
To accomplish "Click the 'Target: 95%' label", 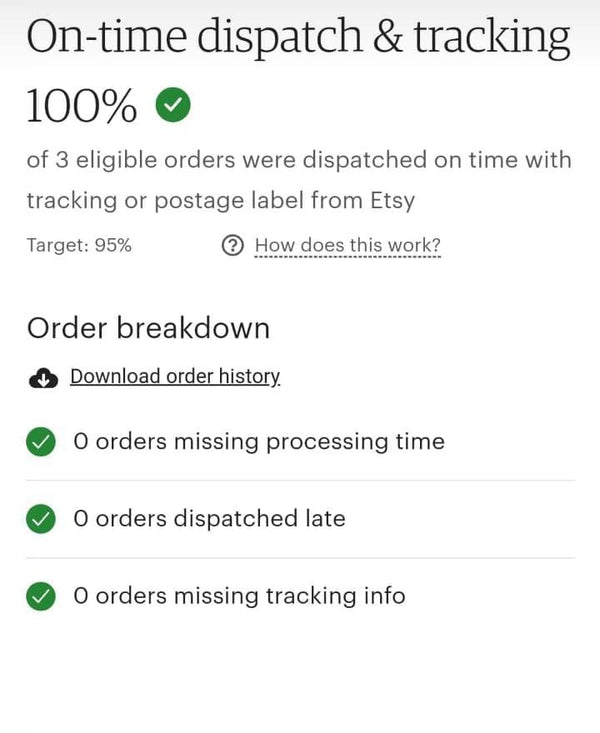I will [x=79, y=246].
